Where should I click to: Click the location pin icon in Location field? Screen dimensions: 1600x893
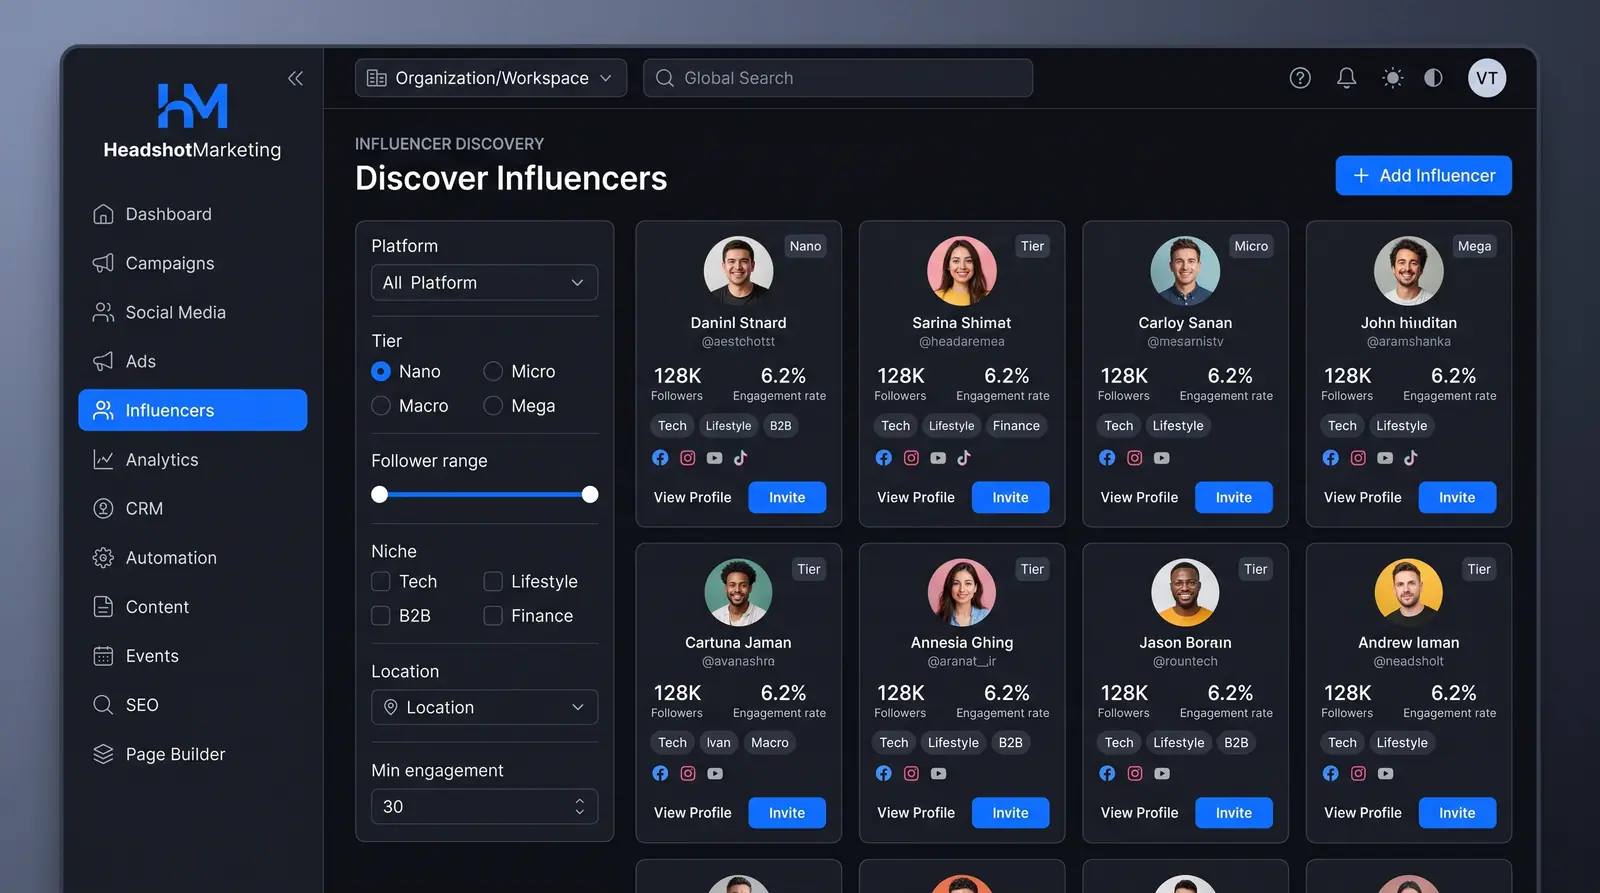point(391,707)
